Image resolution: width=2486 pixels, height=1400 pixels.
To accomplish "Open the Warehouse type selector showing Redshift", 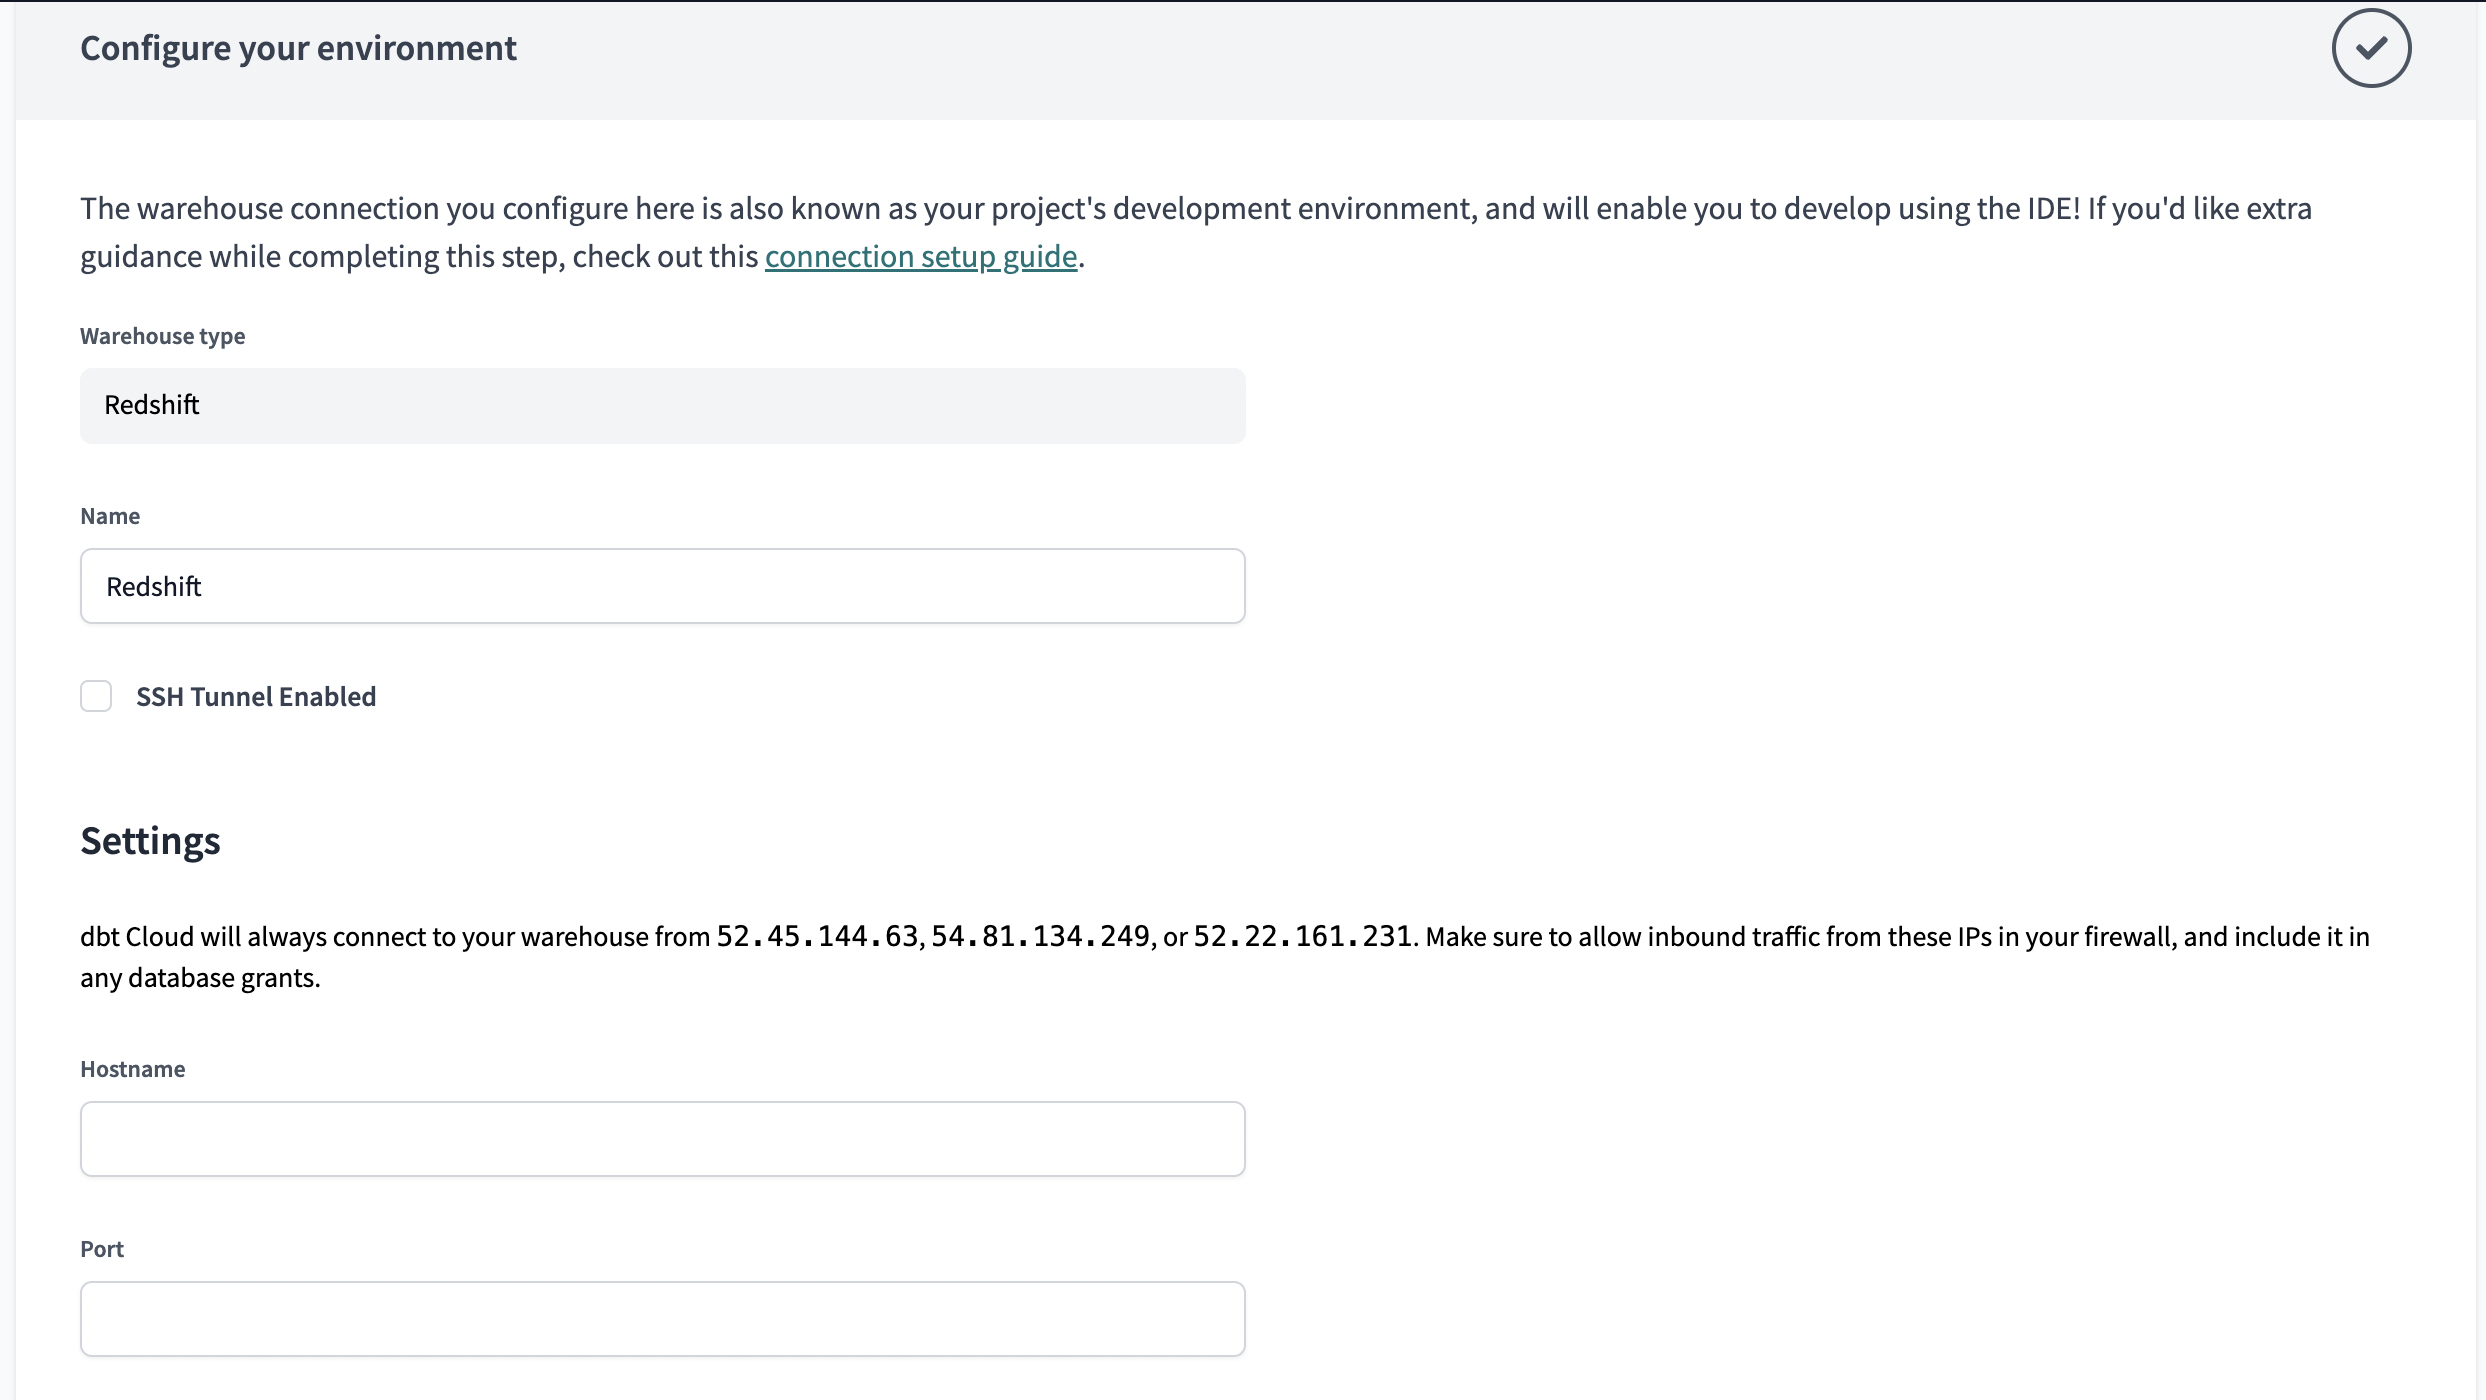I will click(x=662, y=406).
